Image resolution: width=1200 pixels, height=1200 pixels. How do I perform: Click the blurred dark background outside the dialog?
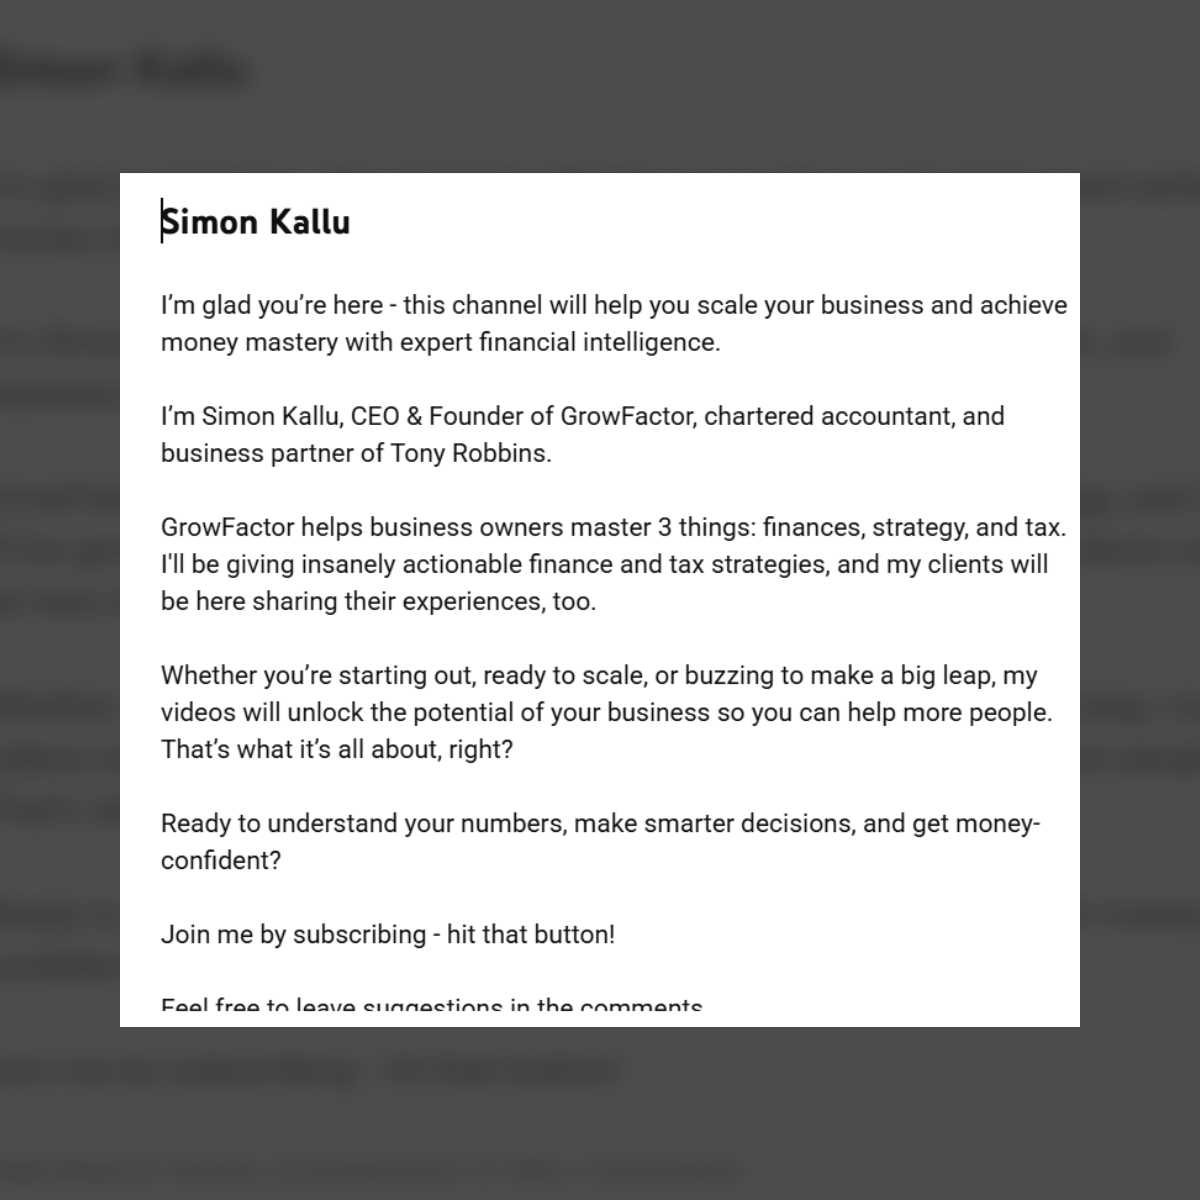[x=60, y=600]
